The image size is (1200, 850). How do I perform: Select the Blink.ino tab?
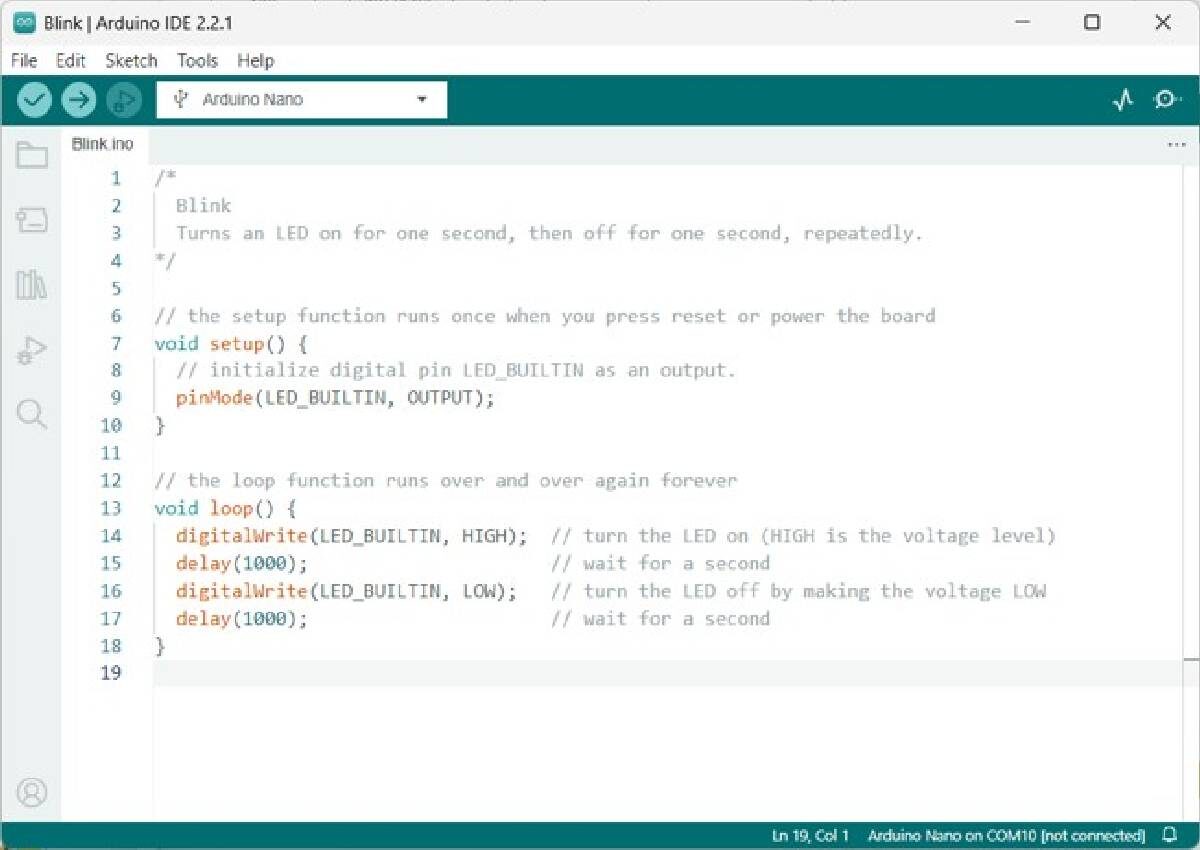click(102, 144)
